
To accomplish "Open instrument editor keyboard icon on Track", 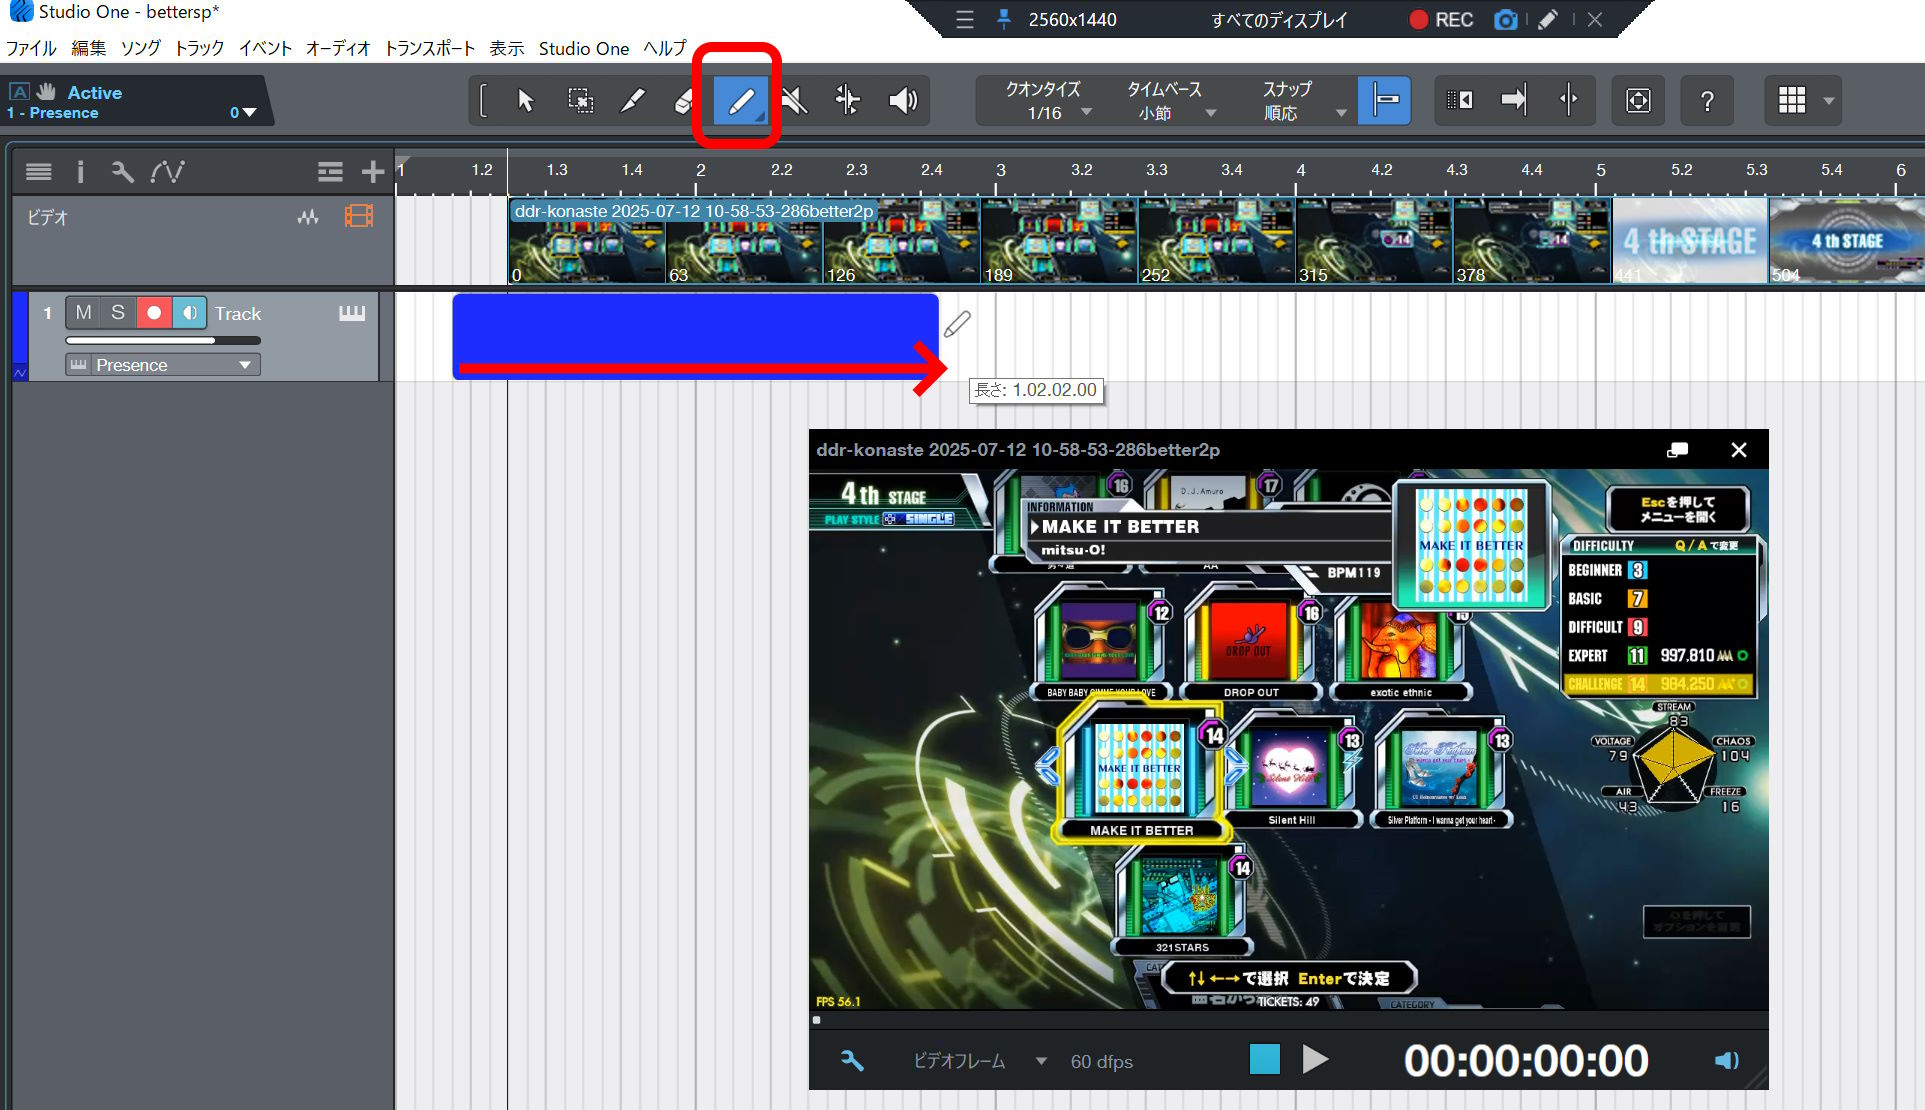I will 352,313.
